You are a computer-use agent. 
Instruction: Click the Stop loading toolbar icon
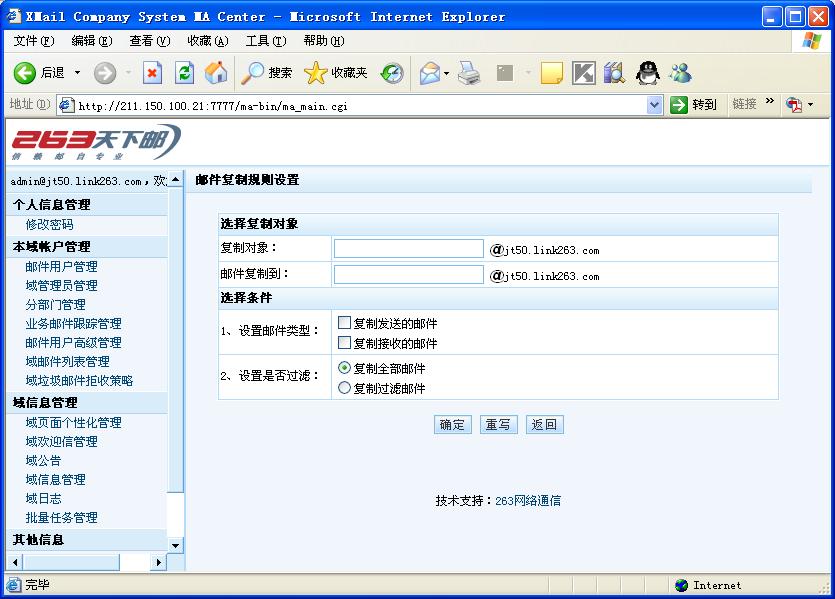[x=153, y=73]
